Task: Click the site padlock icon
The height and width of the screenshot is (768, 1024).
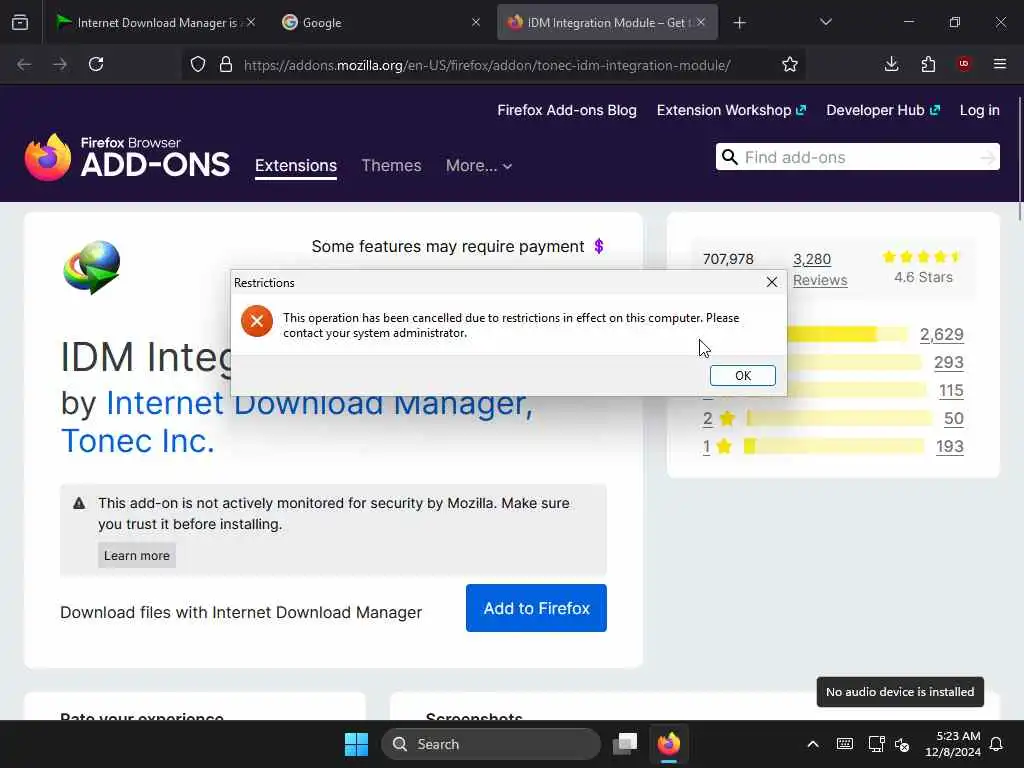Action: point(226,65)
